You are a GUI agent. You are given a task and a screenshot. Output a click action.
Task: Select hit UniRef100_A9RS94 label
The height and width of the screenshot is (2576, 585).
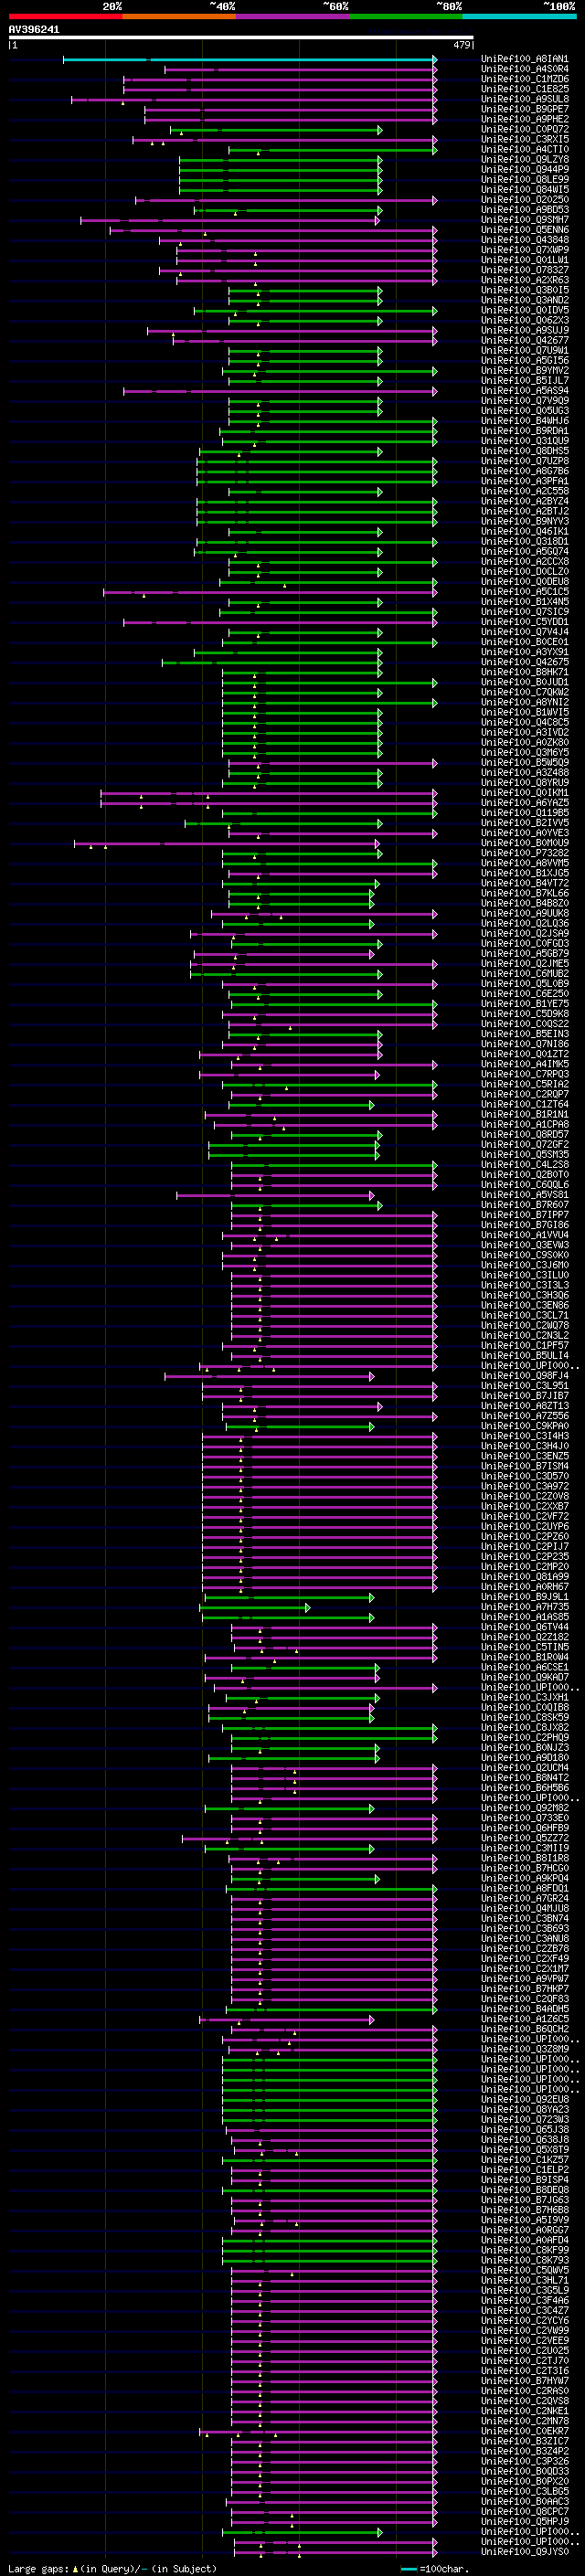(x=525, y=391)
